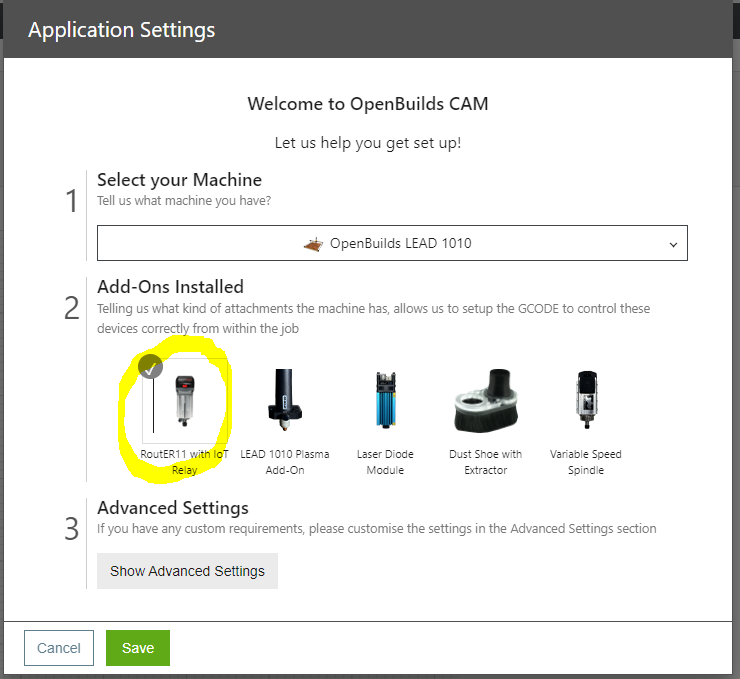Choose the LEAD 1010 Plasma torch image
740x679 pixels.
(x=285, y=400)
